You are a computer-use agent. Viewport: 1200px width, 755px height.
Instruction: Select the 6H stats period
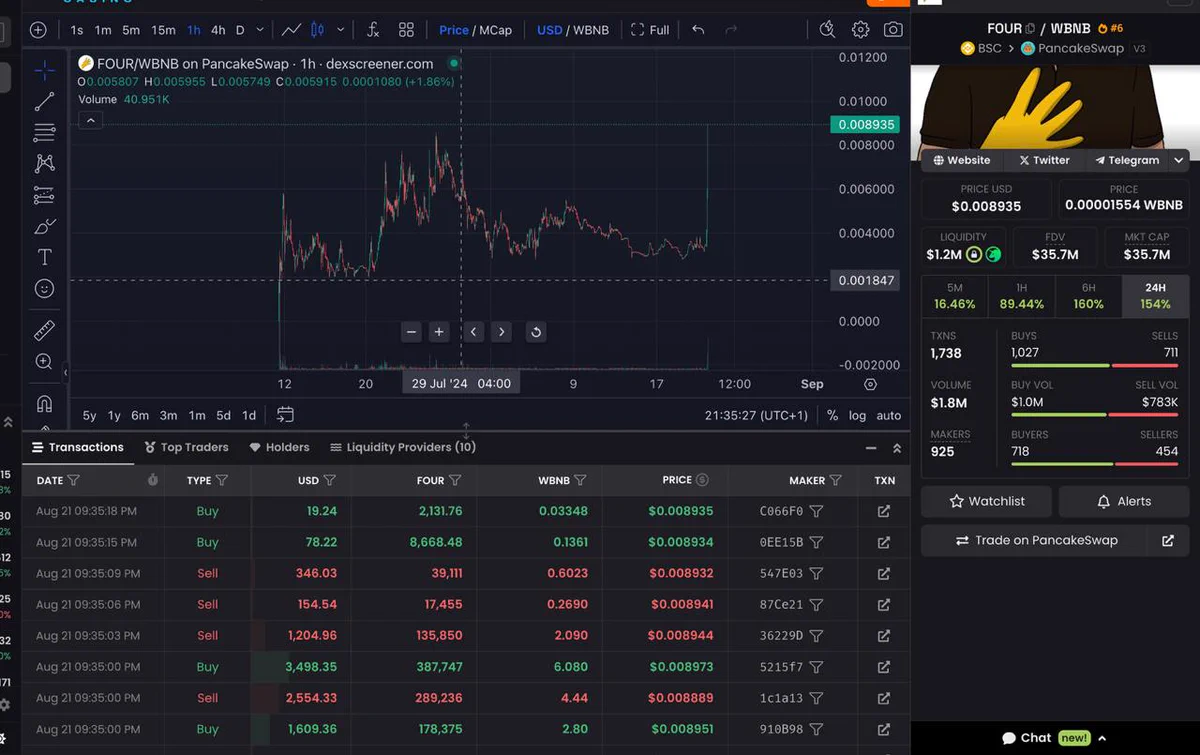(1089, 297)
